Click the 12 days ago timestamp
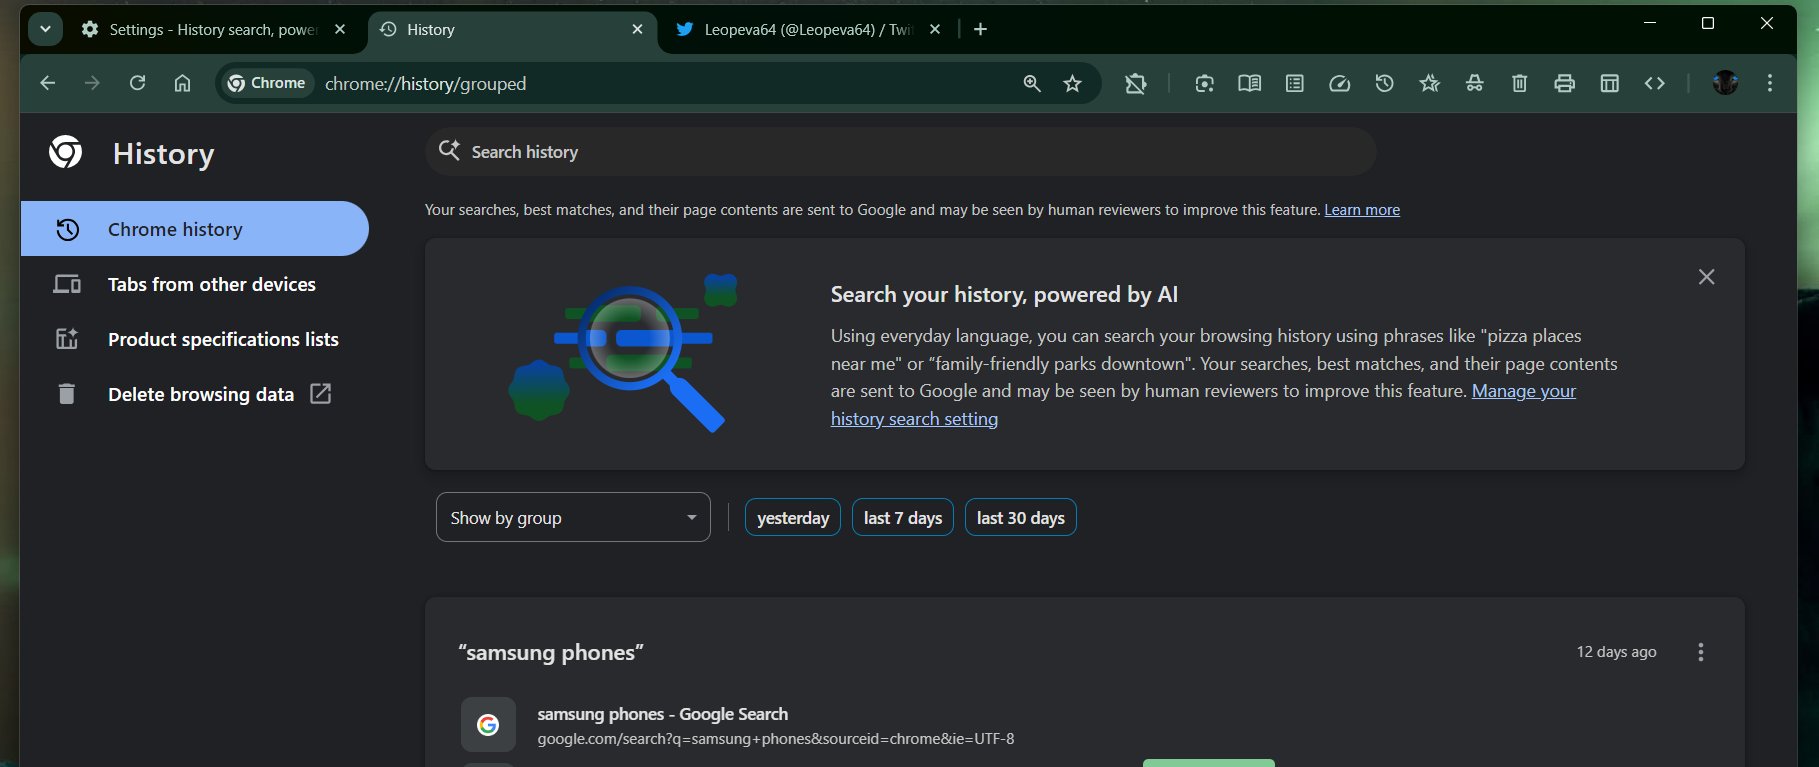This screenshot has height=767, width=1819. pyautogui.click(x=1616, y=652)
